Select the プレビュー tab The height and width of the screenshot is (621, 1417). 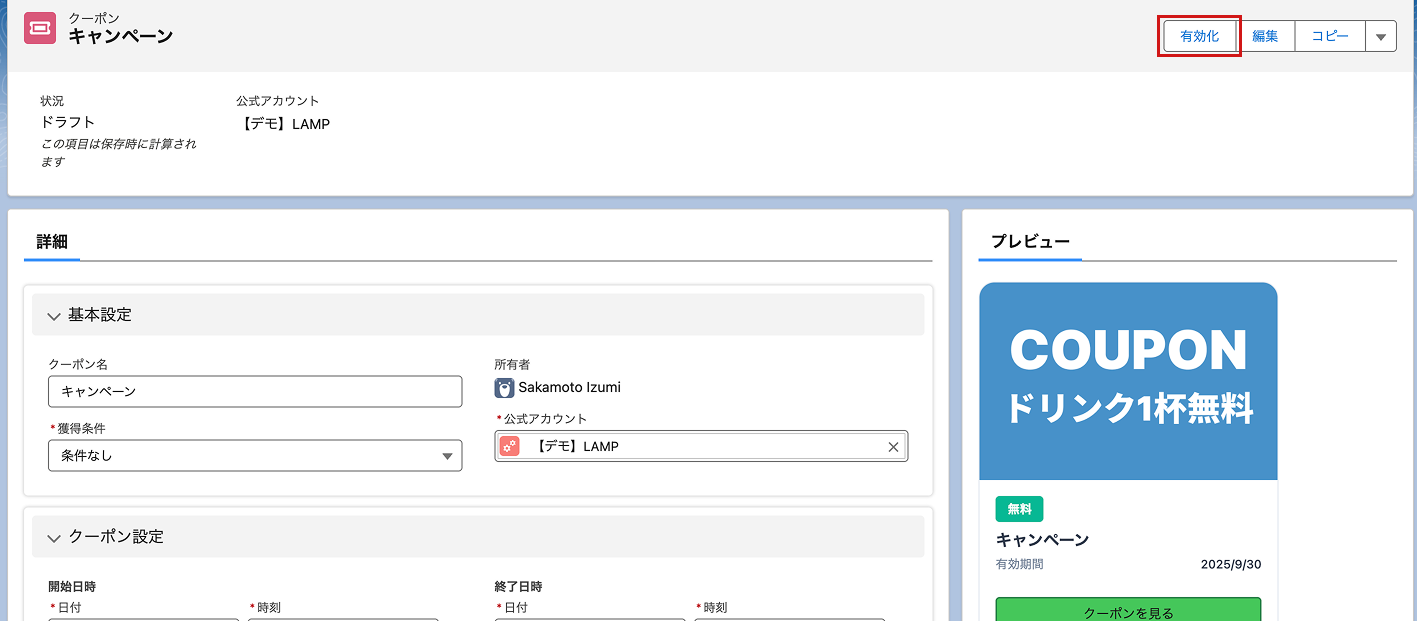pos(1030,241)
